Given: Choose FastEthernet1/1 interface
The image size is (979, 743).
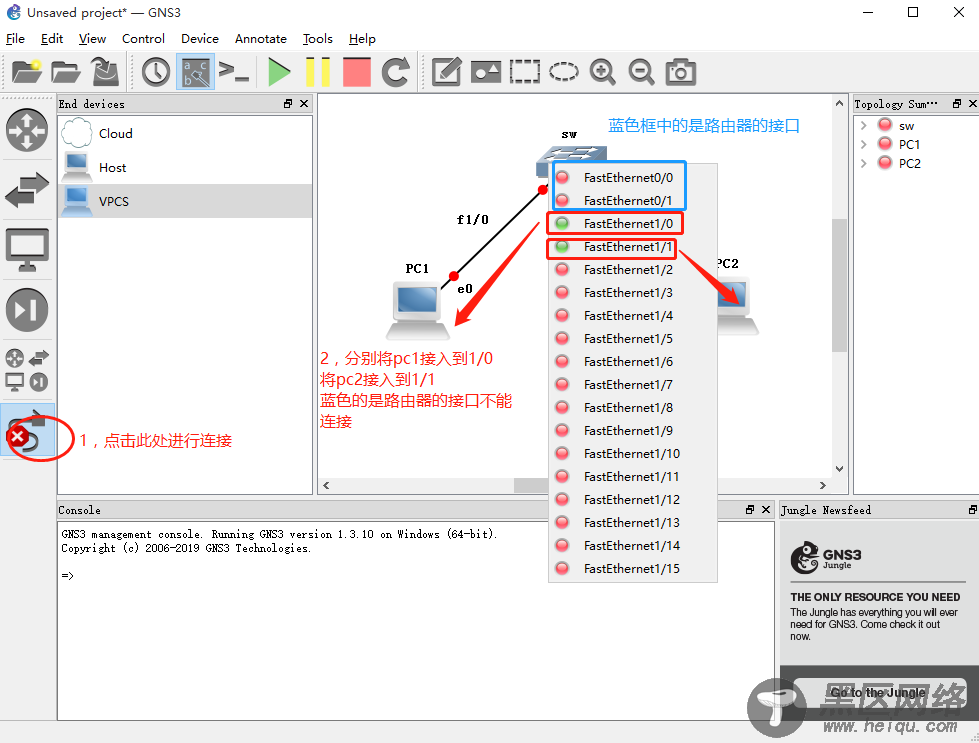Looking at the screenshot, I should coord(632,247).
